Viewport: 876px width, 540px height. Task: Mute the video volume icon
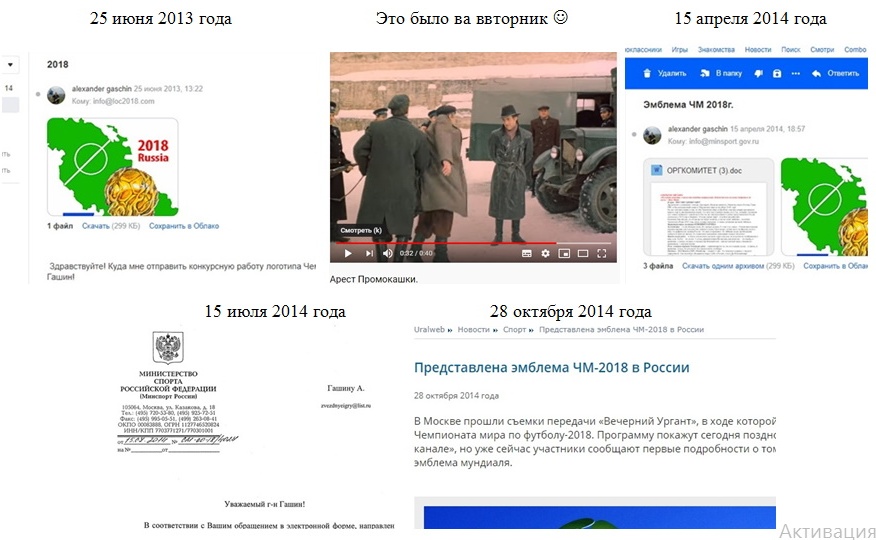[x=388, y=254]
